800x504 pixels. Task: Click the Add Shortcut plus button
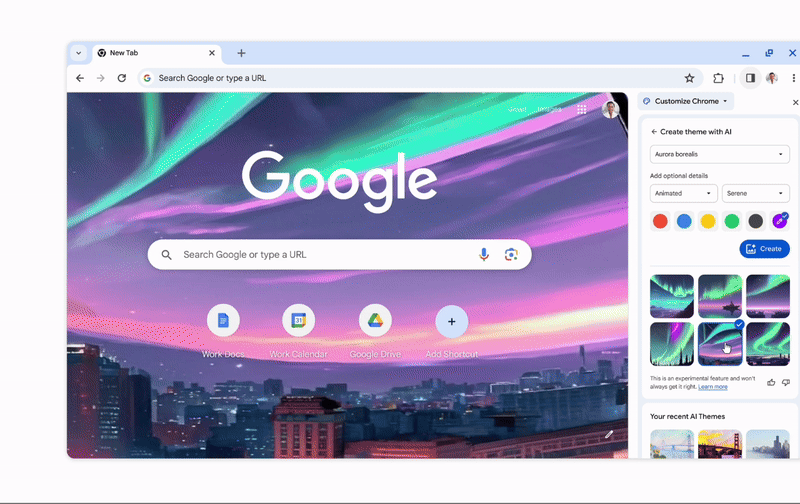tap(452, 321)
